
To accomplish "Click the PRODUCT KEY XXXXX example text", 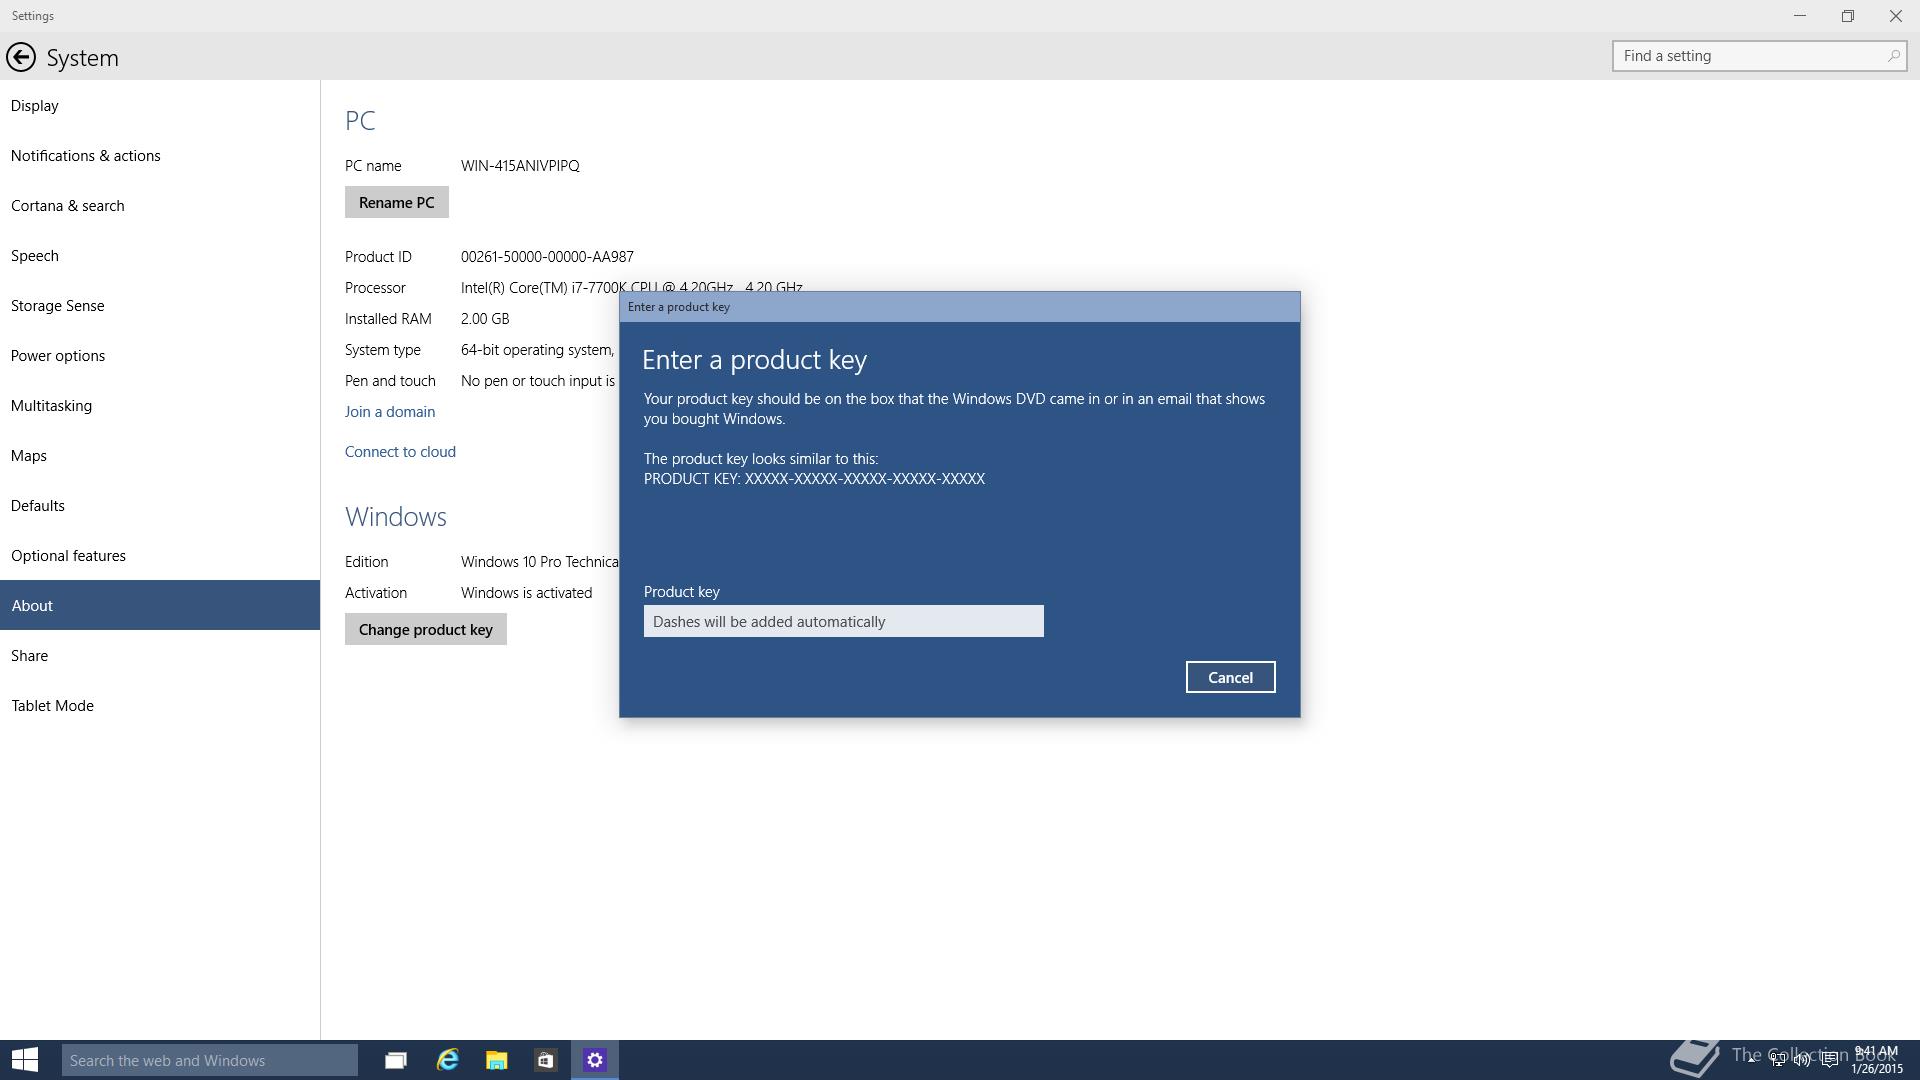I will point(814,478).
